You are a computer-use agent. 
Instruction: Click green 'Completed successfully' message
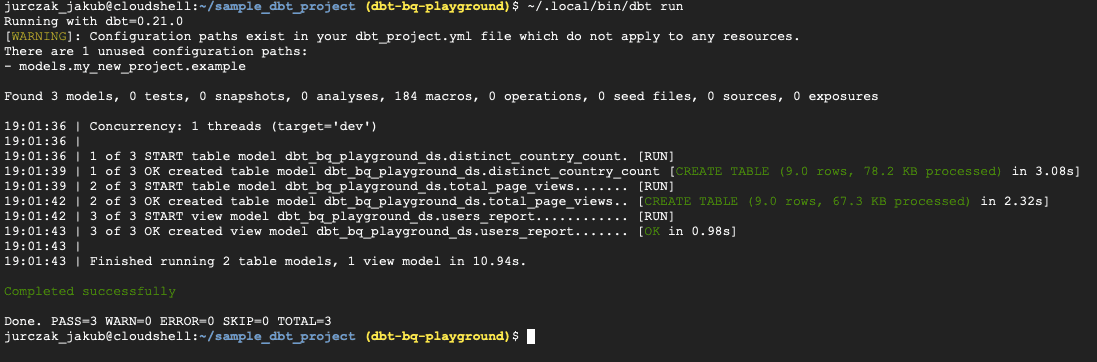coord(90,291)
